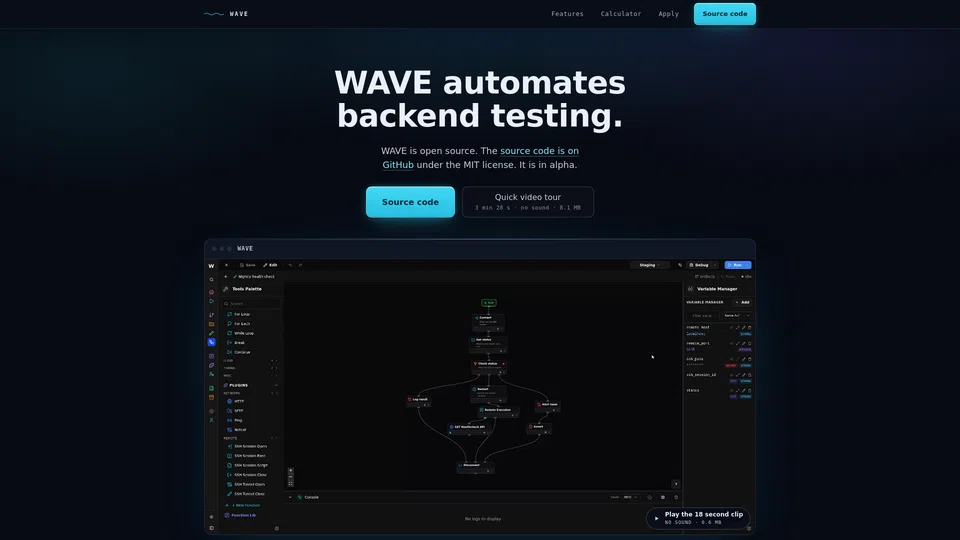Select the Log result node

click(419, 401)
